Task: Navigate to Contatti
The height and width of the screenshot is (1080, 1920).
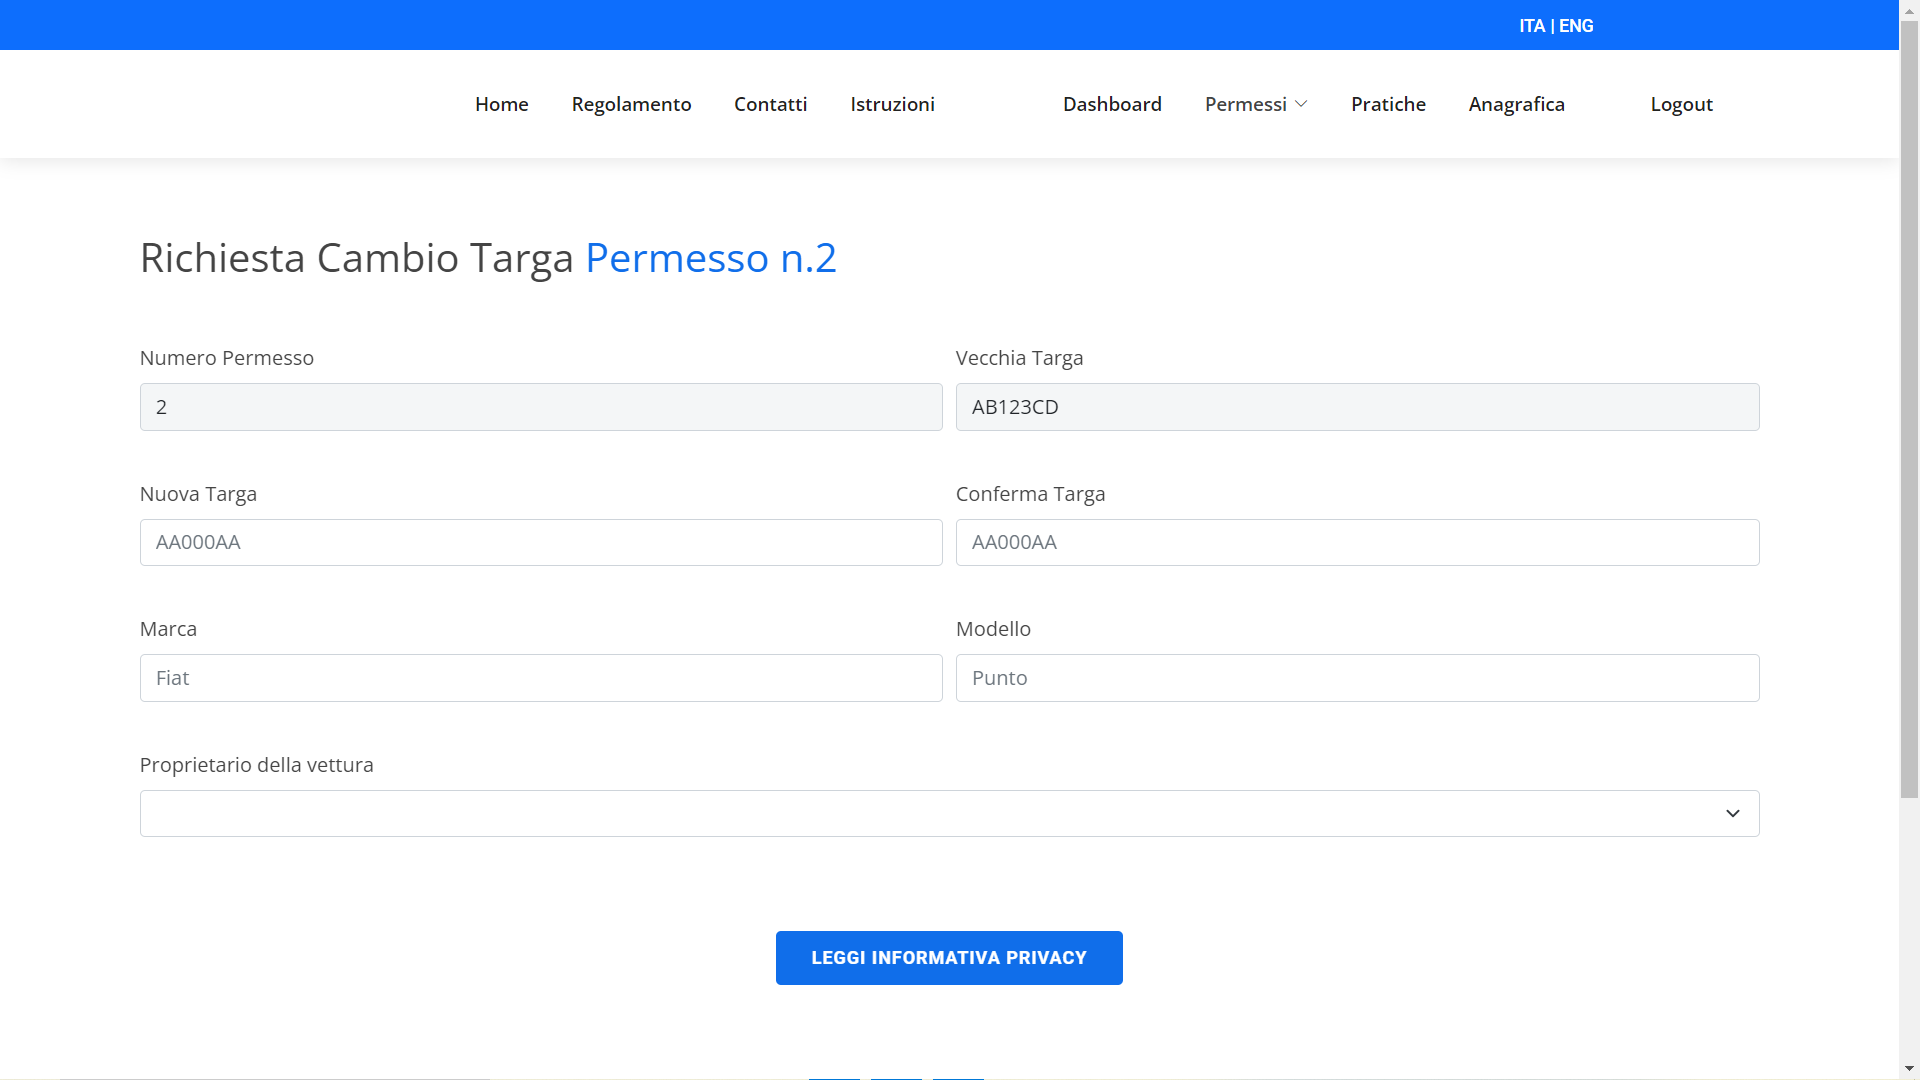Action: click(770, 104)
